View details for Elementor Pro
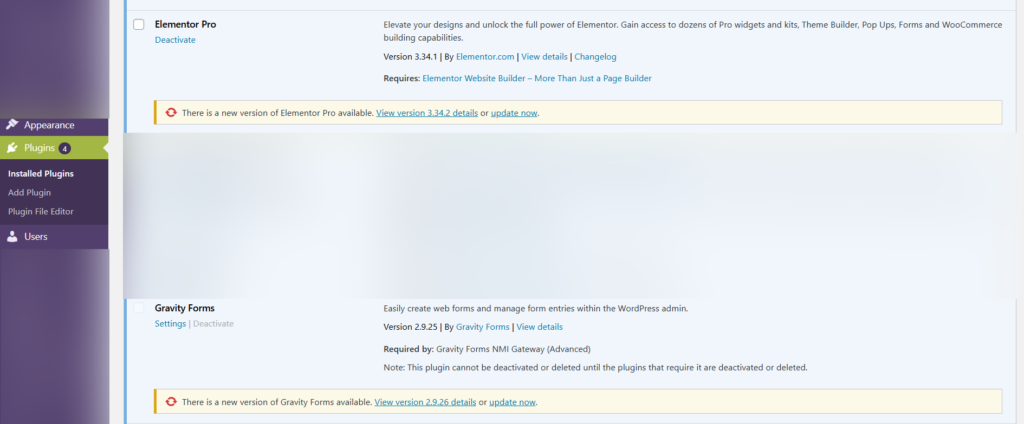Viewport: 1024px width, 424px height. point(544,57)
